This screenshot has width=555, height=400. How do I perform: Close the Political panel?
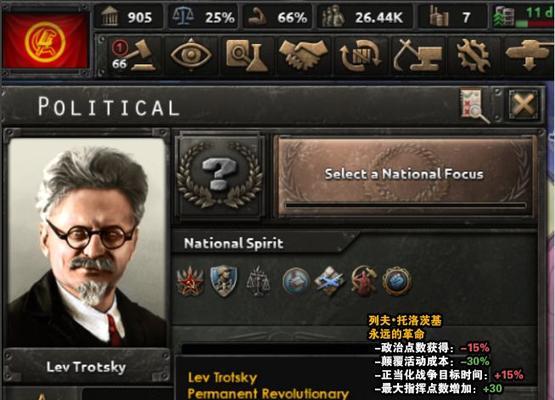pos(523,104)
